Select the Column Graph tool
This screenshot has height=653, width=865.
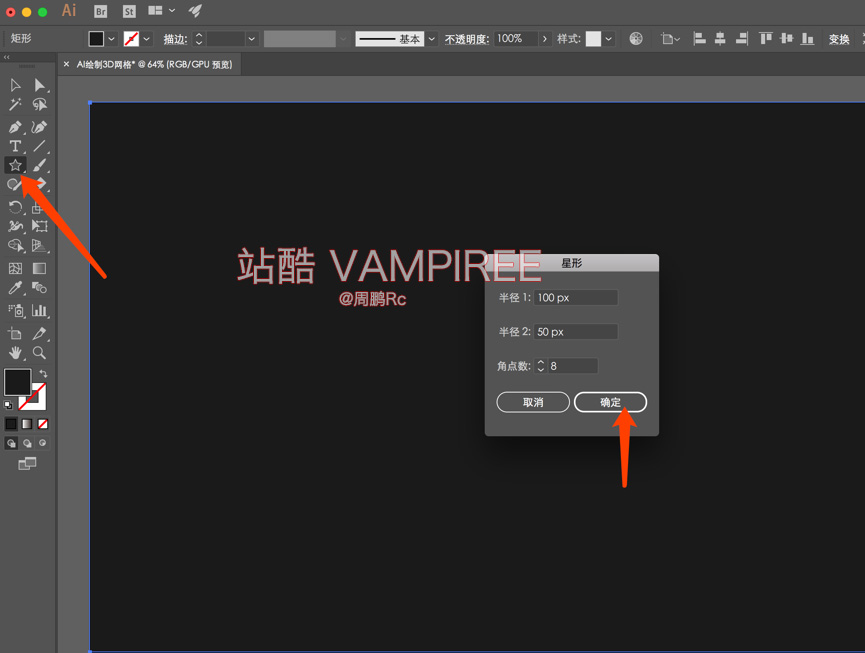click(39, 311)
